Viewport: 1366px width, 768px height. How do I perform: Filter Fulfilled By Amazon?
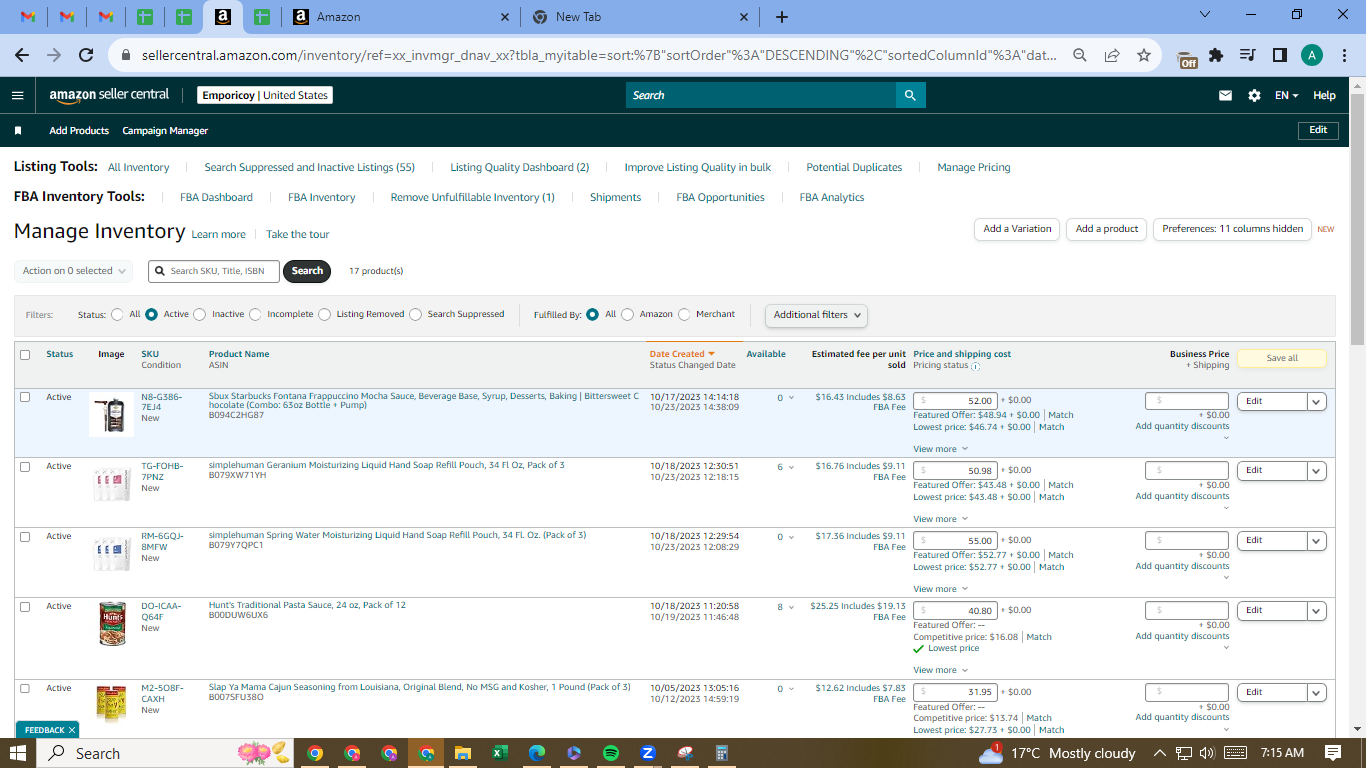coord(628,314)
